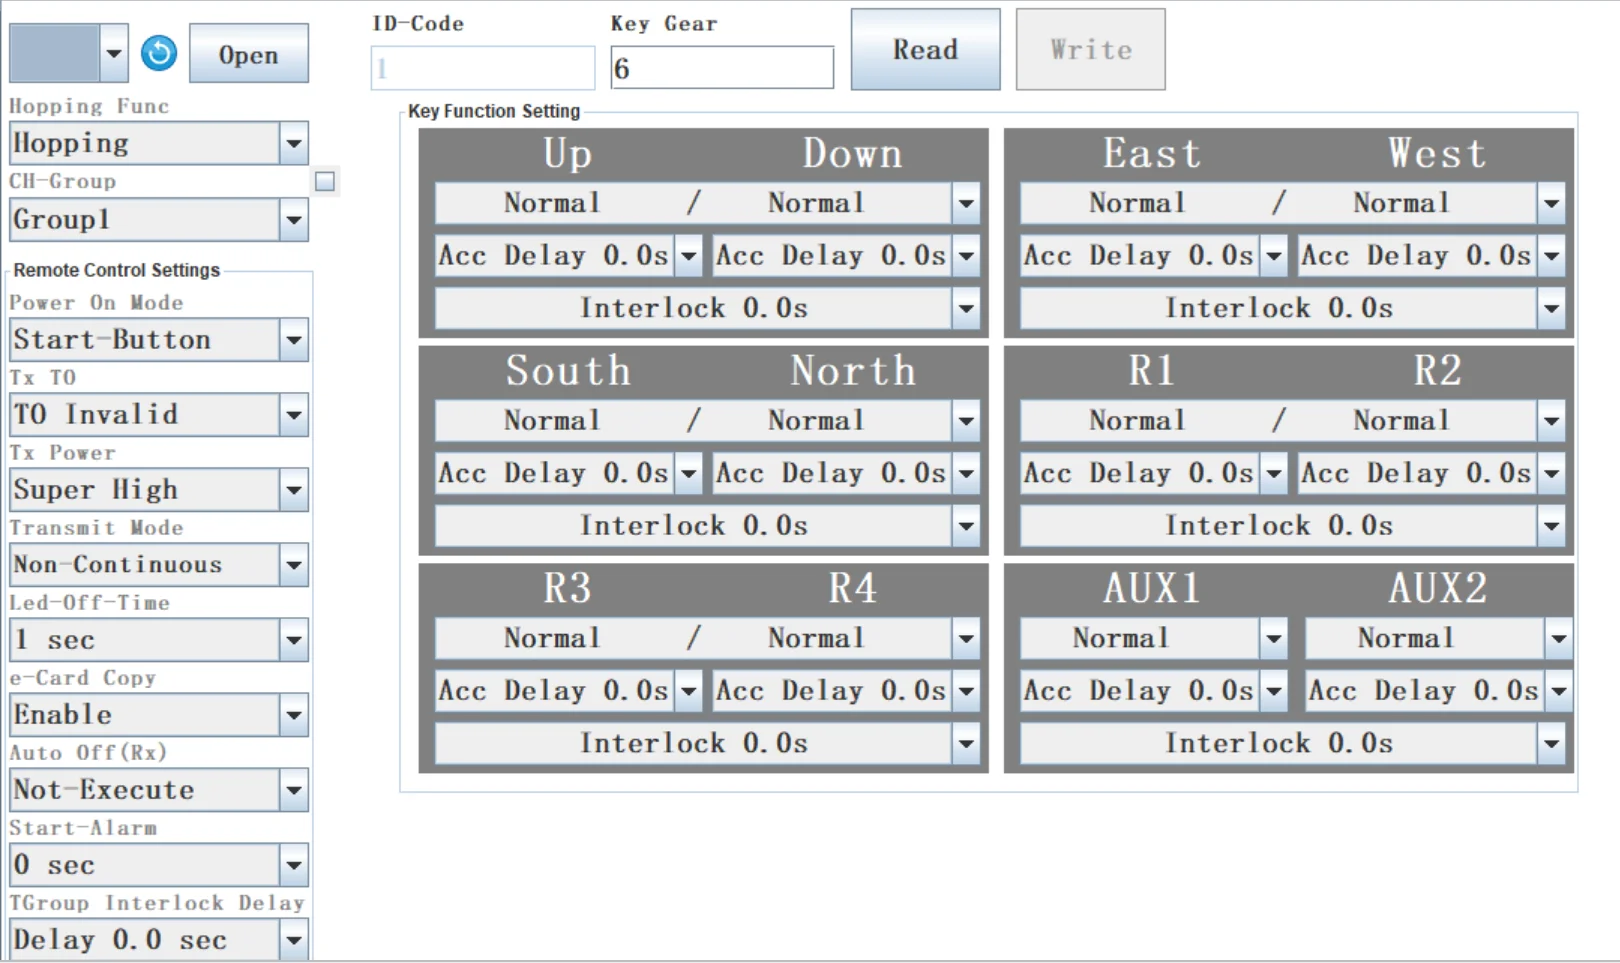Click the blue refresh port icon

tap(159, 53)
